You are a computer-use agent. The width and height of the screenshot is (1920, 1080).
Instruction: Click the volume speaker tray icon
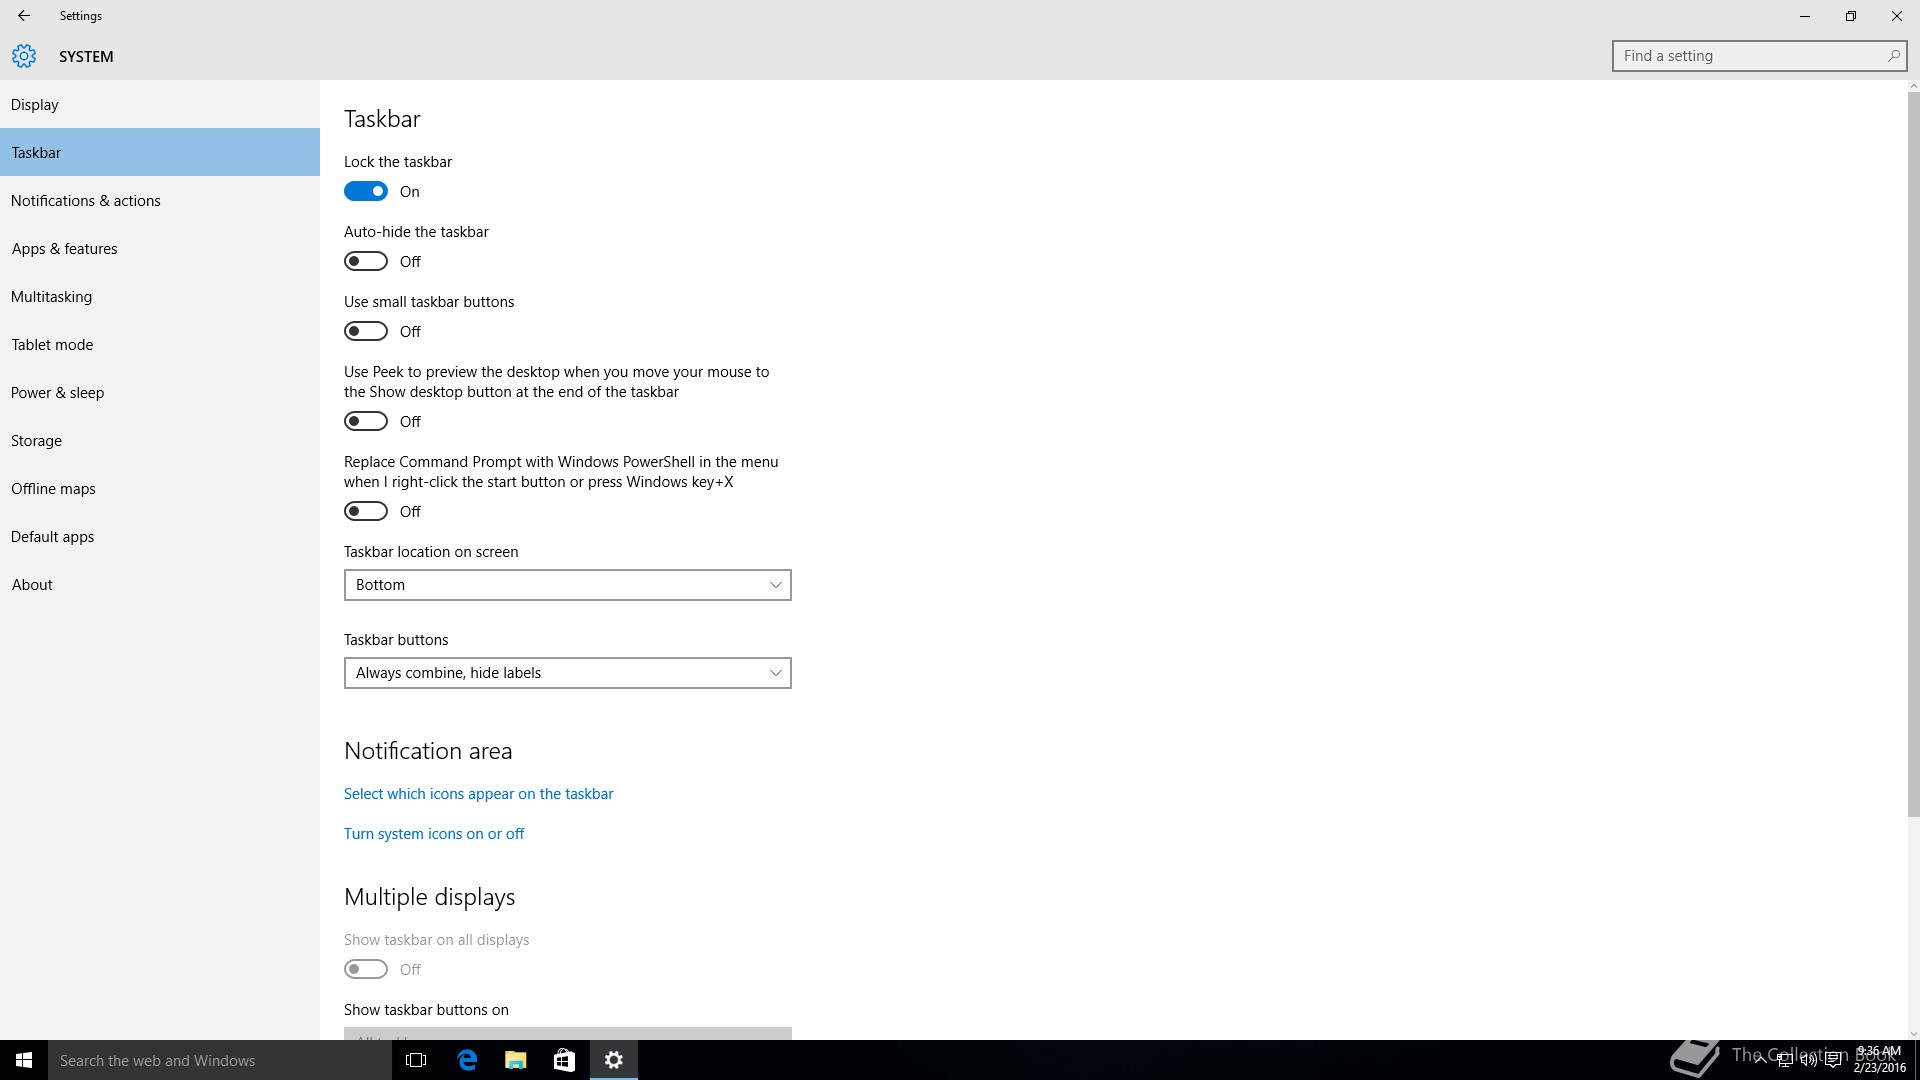tap(1809, 1061)
